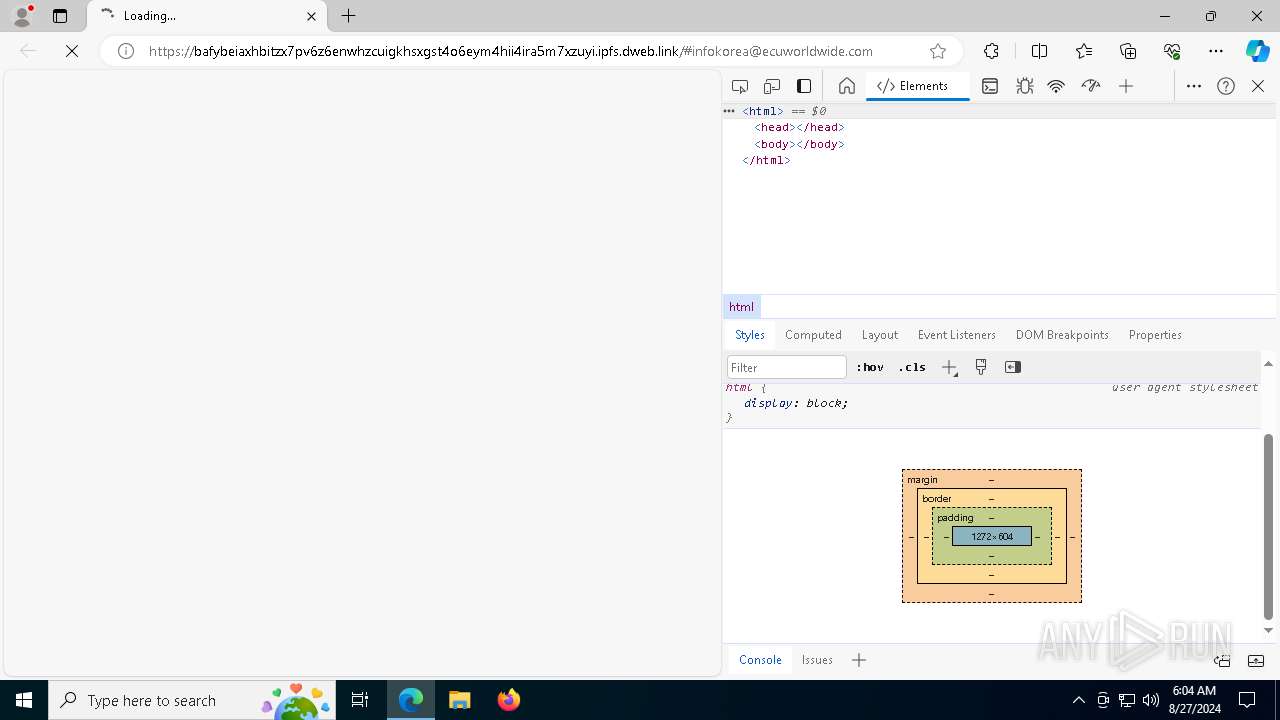Select the head element node

tap(799, 128)
